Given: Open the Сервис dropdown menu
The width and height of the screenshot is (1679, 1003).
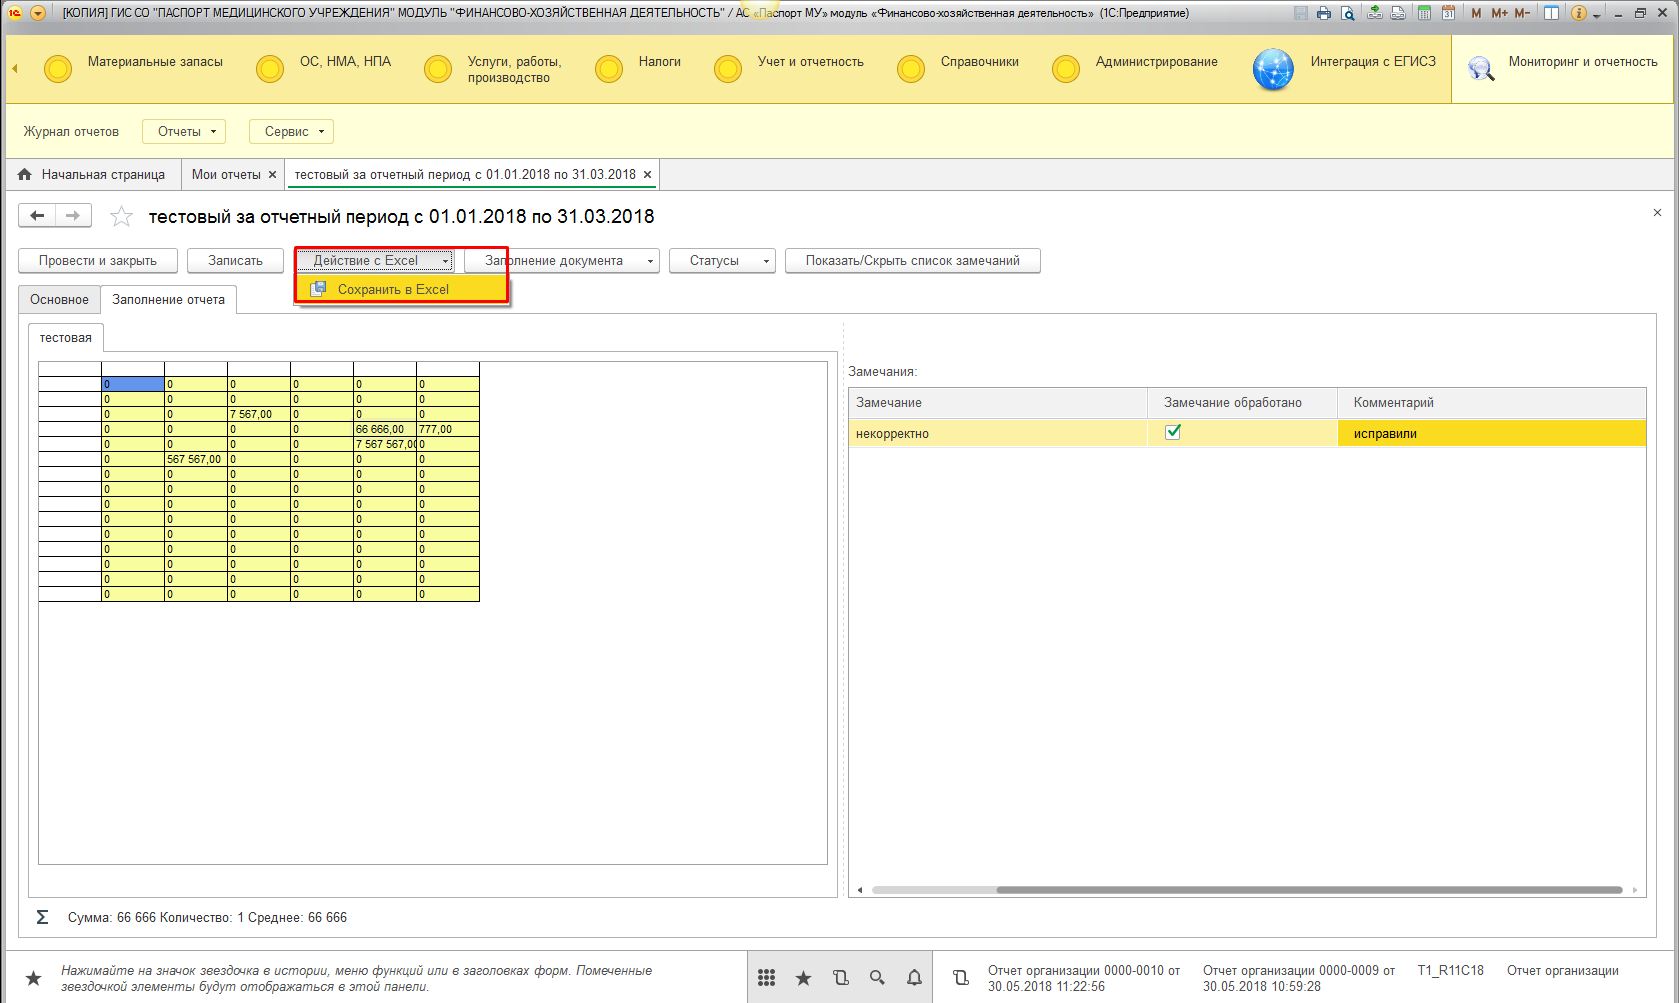Looking at the screenshot, I should (x=291, y=131).
